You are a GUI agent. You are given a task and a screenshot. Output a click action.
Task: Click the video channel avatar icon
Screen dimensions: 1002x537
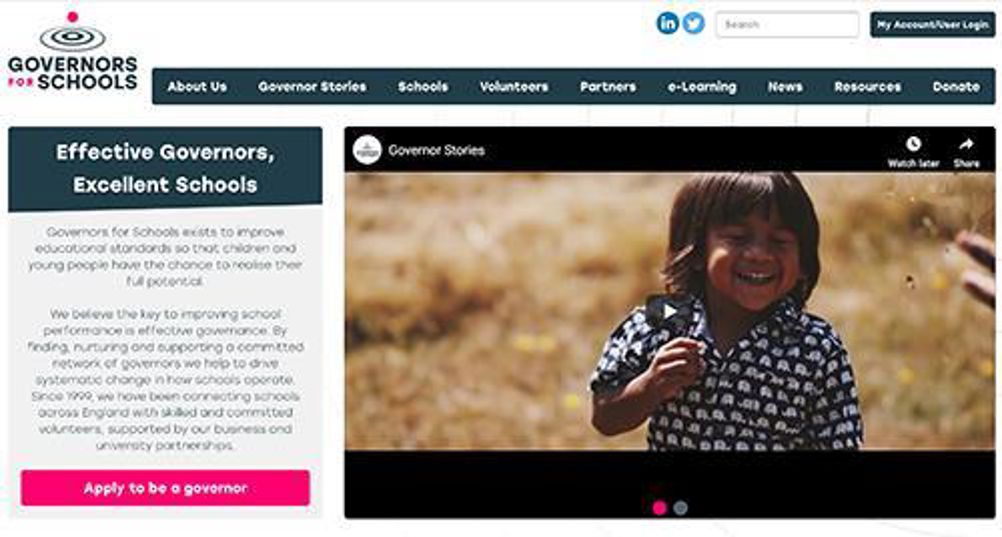[367, 150]
